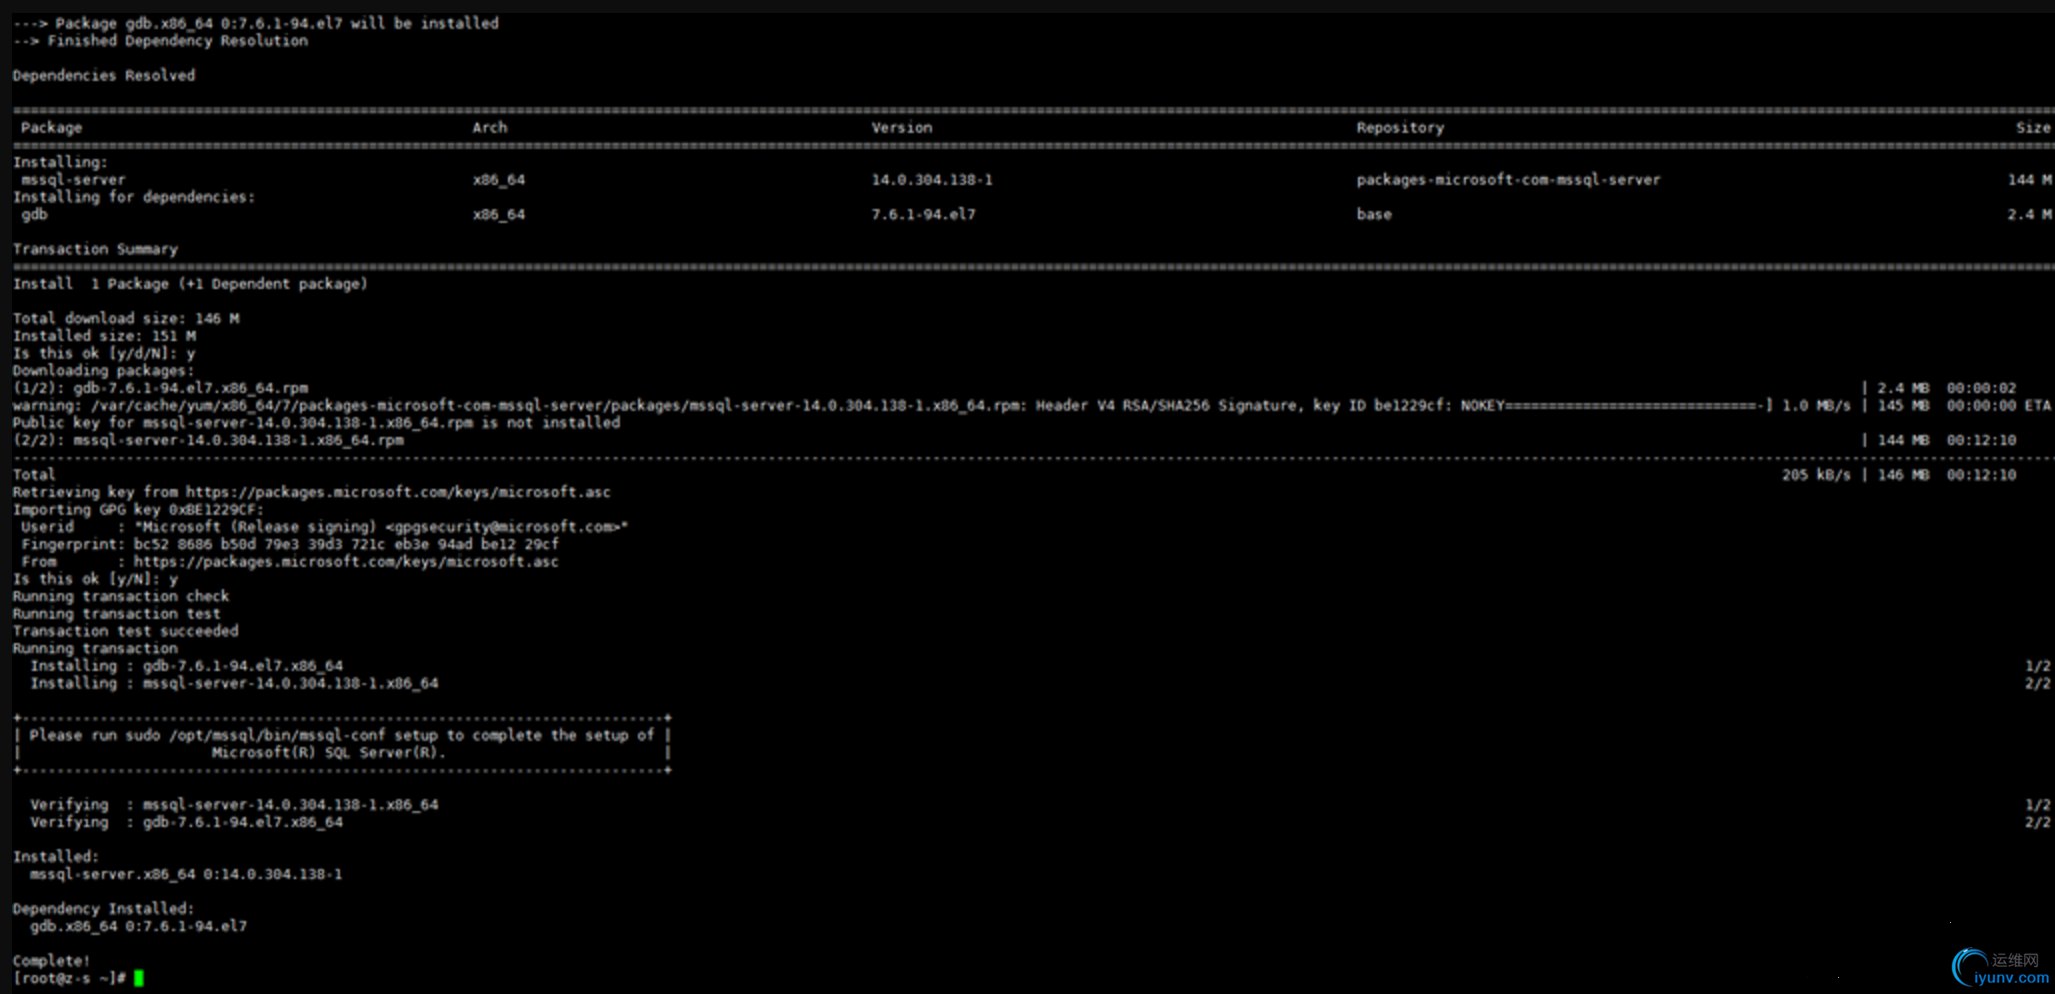Image resolution: width=2055 pixels, height=994 pixels.
Task: Click the "Importing GPG key 0xBE1229CF:" line
Action: (x=138, y=510)
